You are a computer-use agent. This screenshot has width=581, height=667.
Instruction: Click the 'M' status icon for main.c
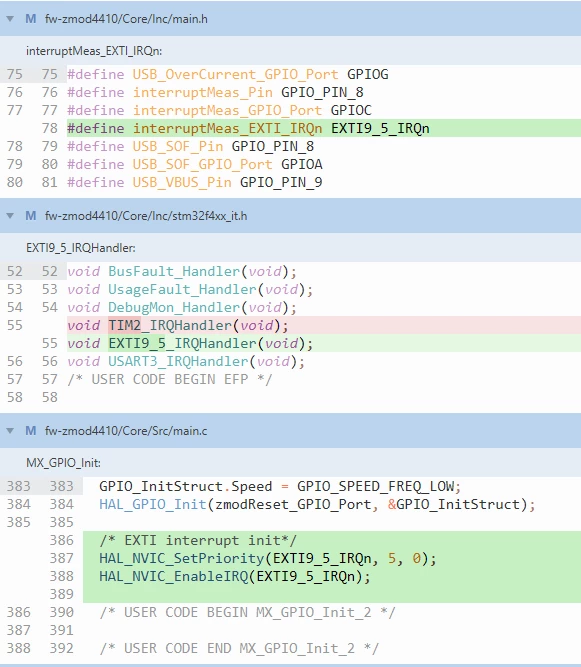click(x=31, y=430)
